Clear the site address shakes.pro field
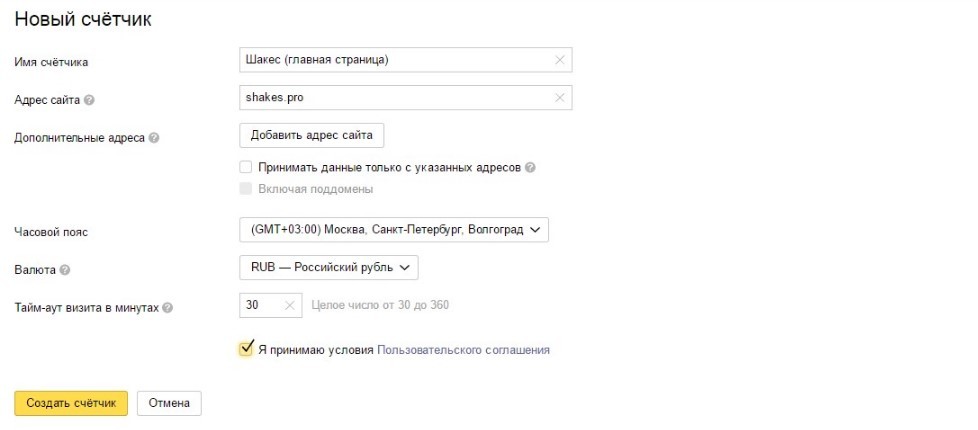978x430 pixels. coord(559,97)
